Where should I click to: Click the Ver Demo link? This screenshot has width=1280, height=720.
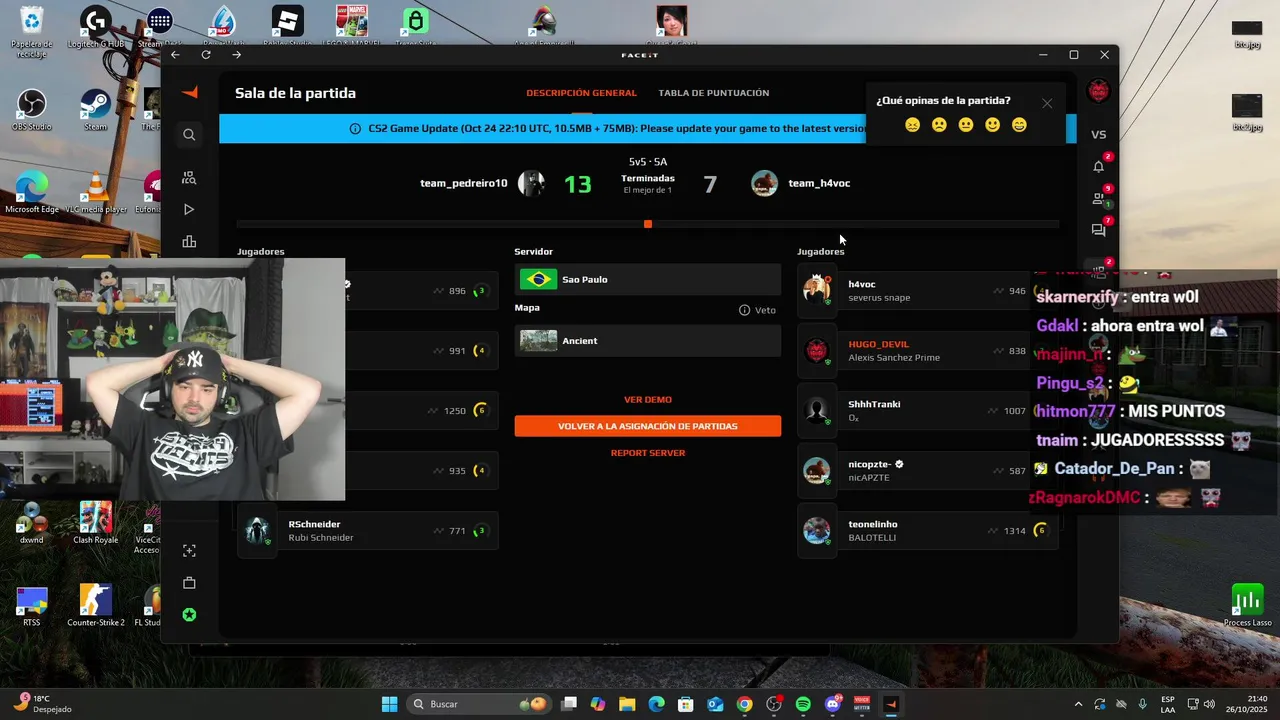tap(648, 400)
